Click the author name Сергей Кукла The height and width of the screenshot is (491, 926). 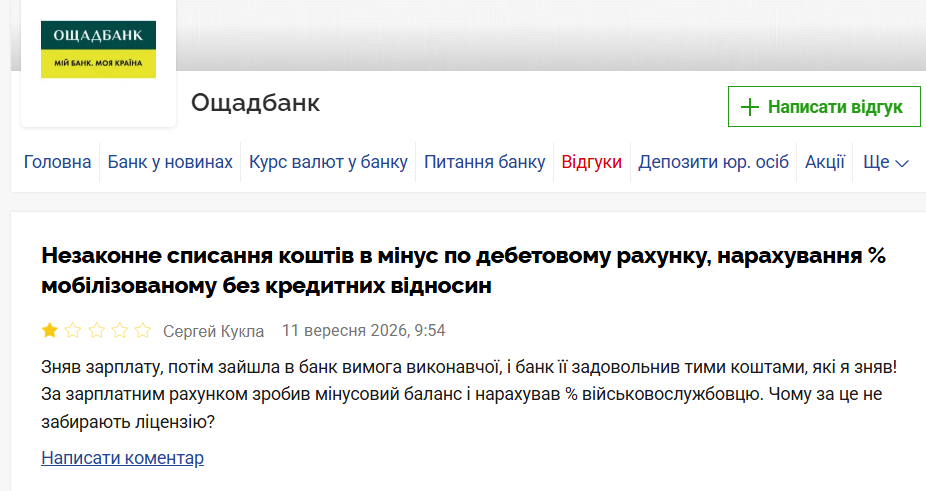(213, 331)
